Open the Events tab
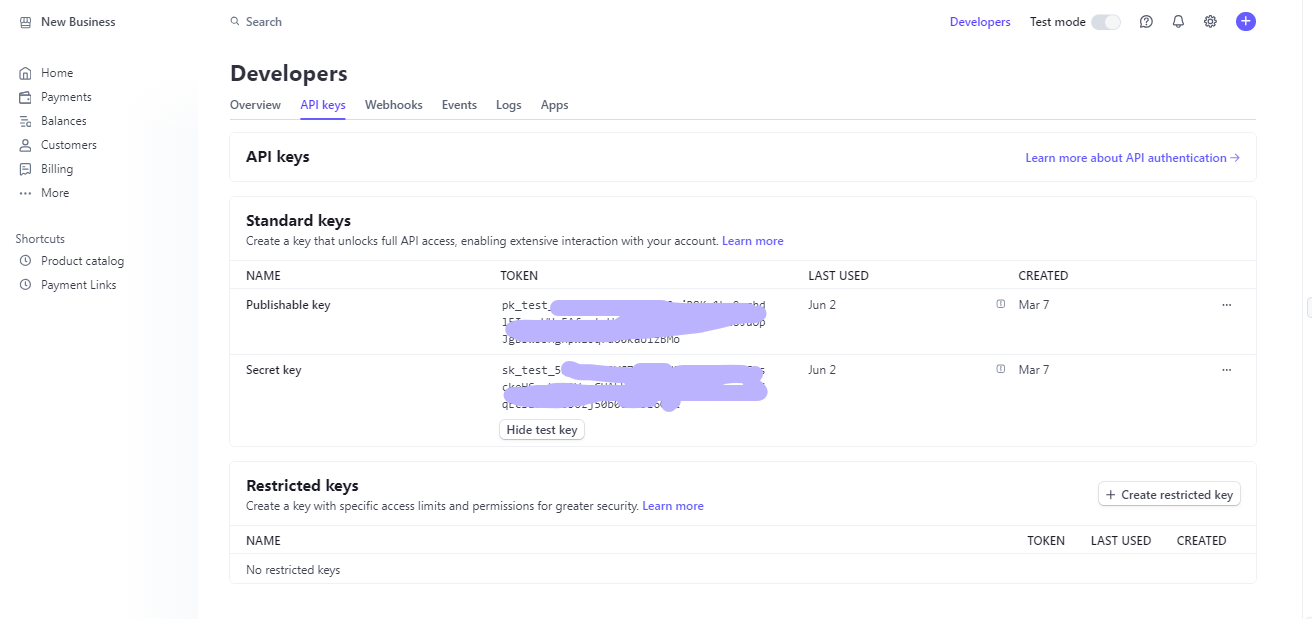The width and height of the screenshot is (1312, 619). pyautogui.click(x=459, y=105)
